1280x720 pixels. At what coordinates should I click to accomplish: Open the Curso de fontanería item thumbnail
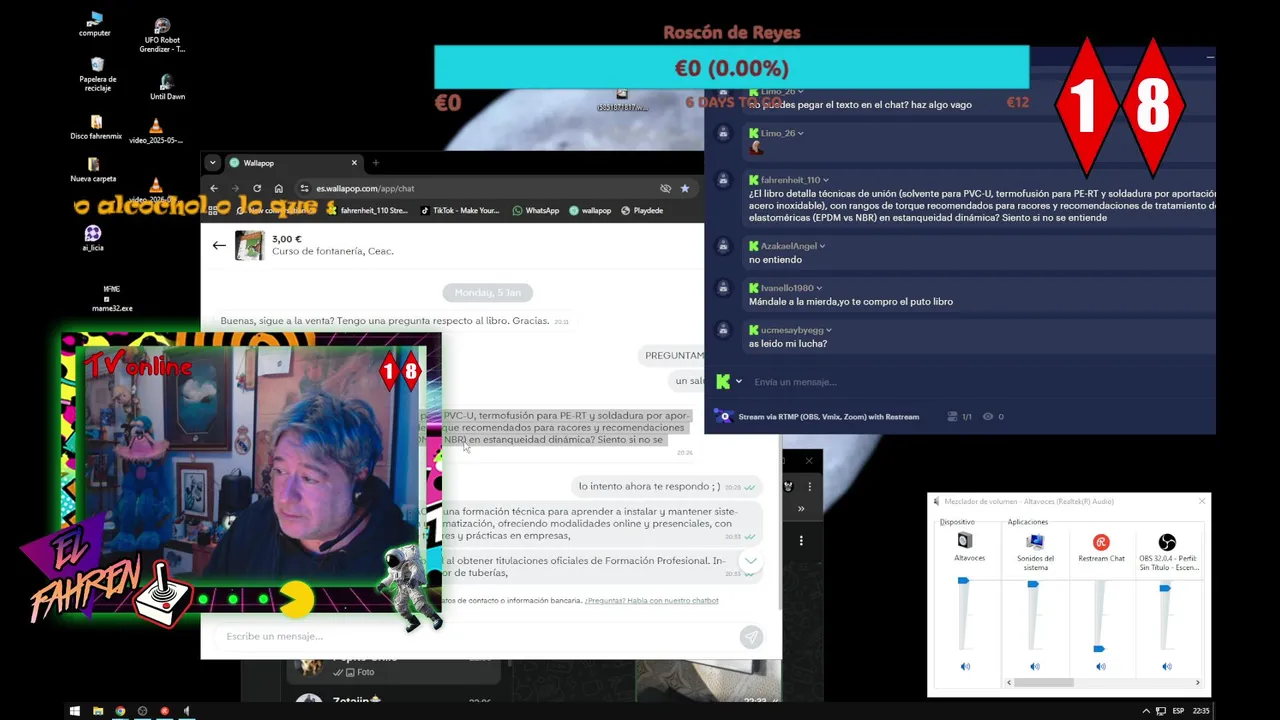point(250,245)
